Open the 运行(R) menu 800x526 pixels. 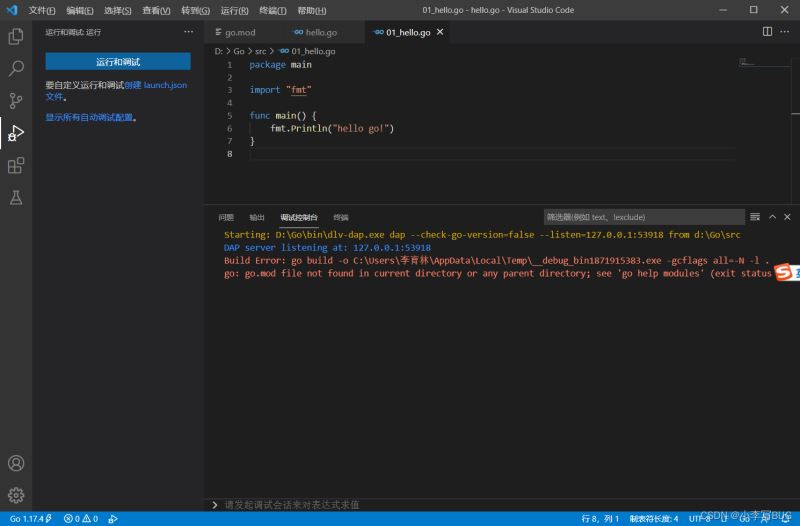point(234,10)
